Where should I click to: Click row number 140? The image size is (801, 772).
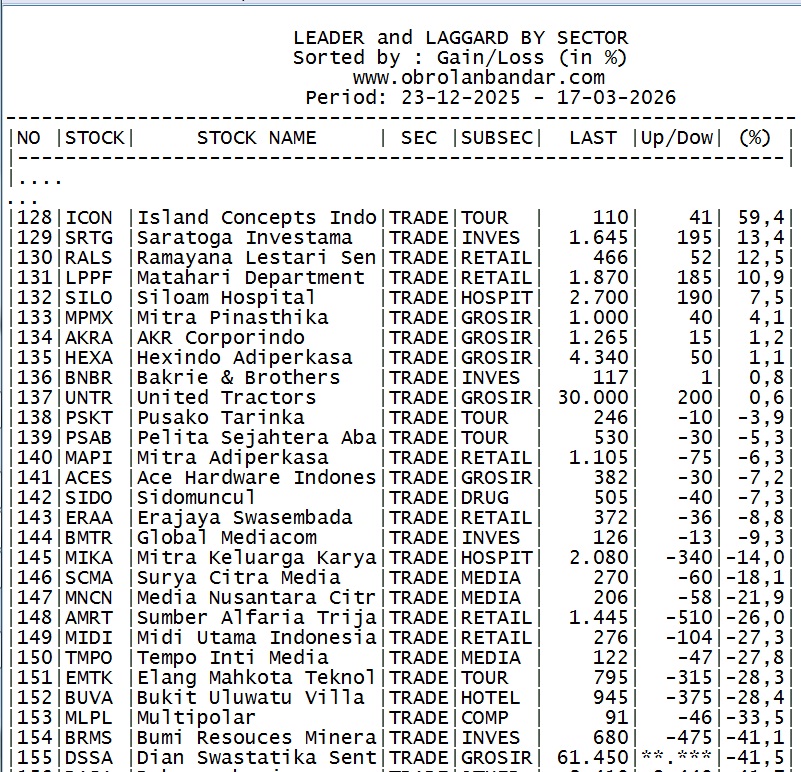(x=35, y=458)
